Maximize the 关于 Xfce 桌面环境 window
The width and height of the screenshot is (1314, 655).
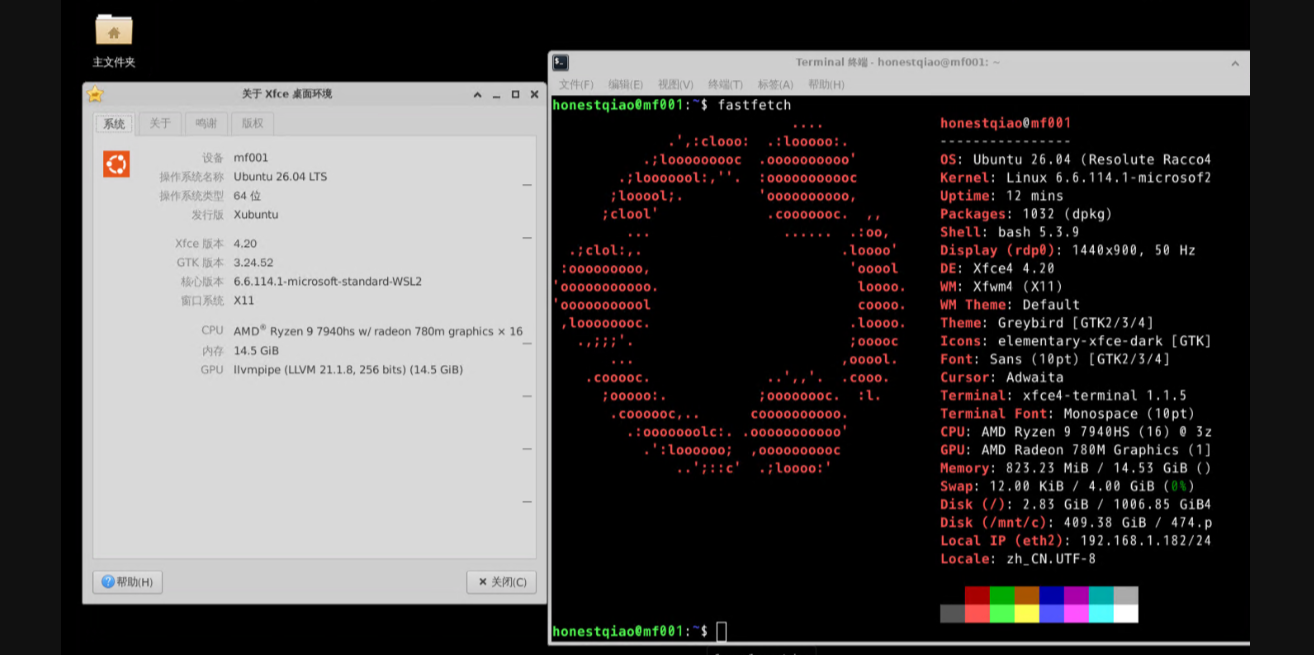515,95
